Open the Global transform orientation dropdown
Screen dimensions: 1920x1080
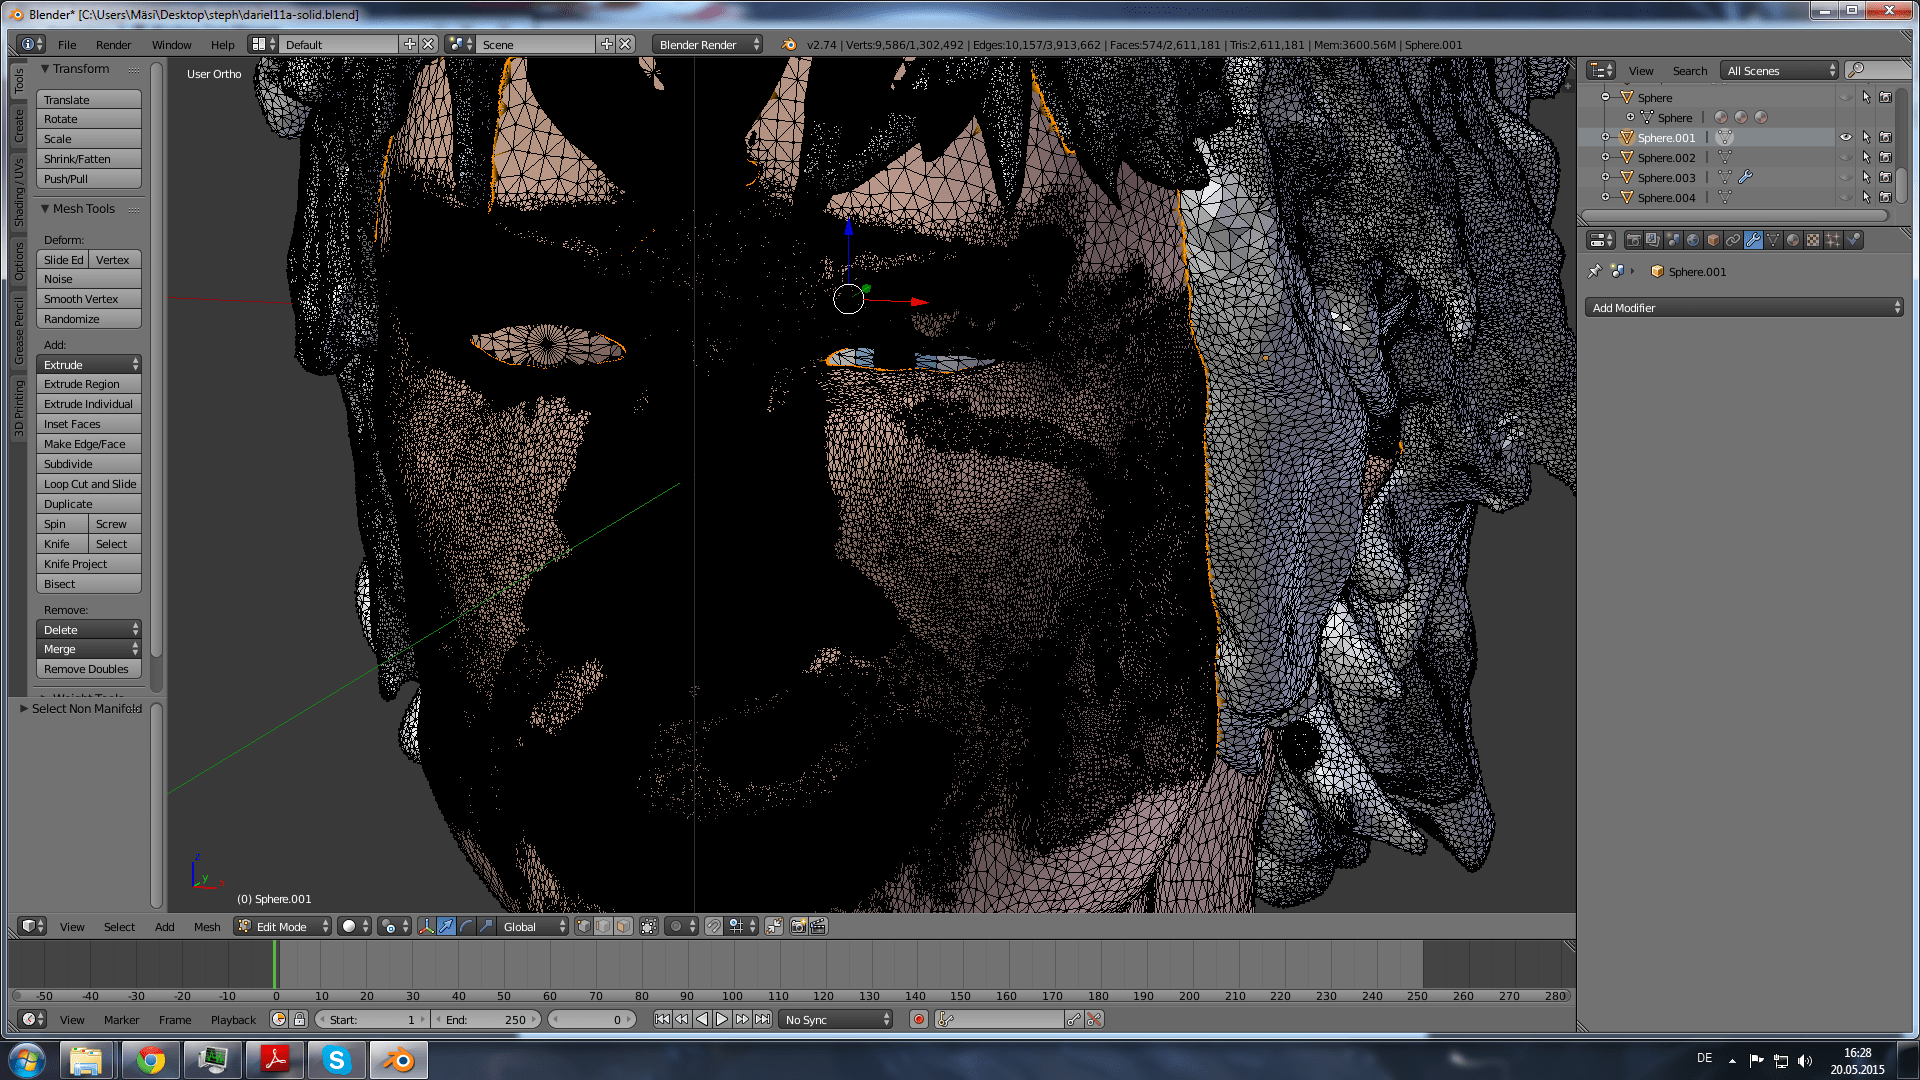coord(532,926)
